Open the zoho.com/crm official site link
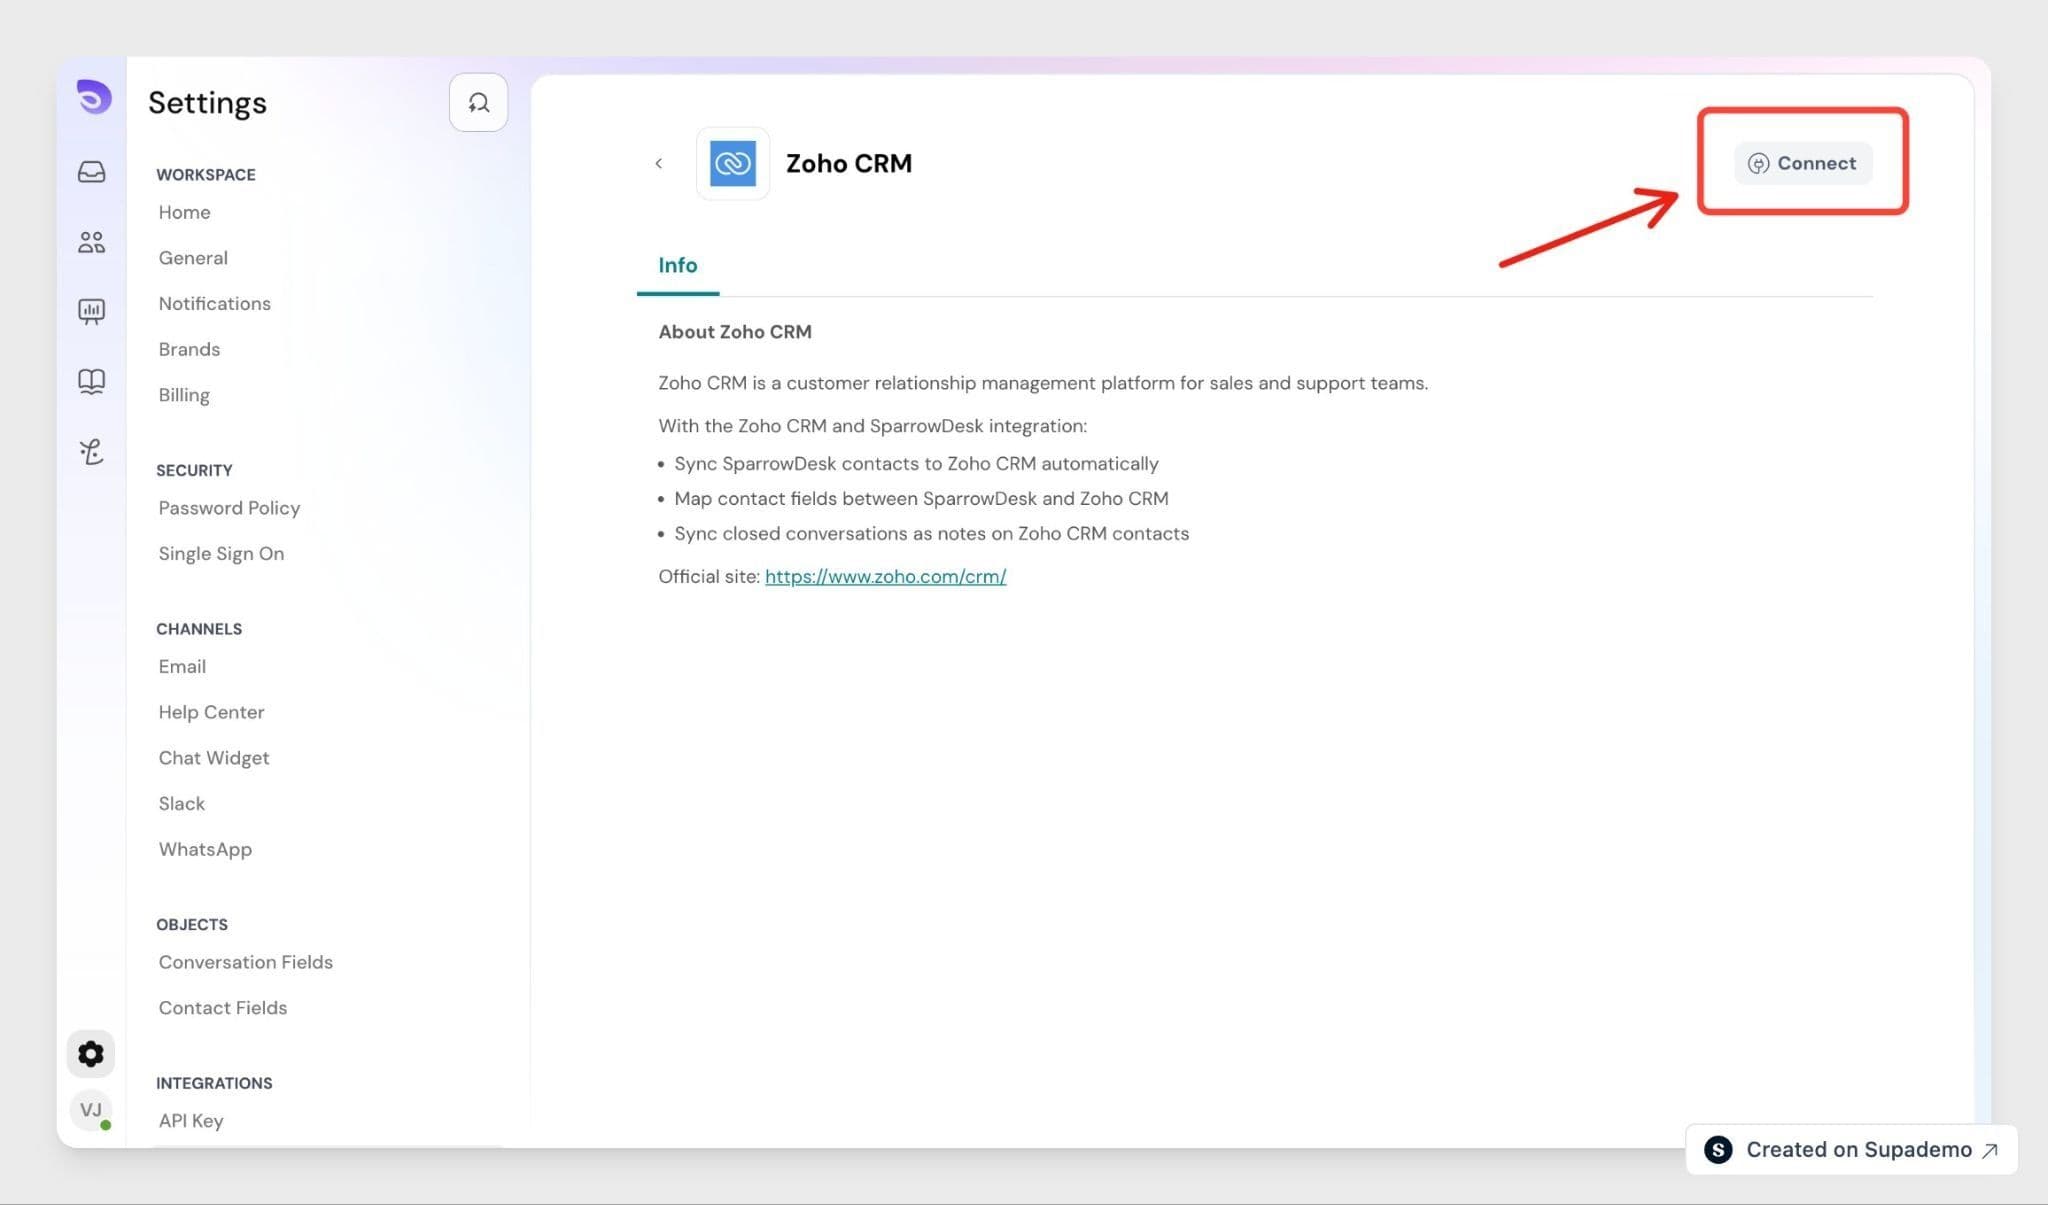 (885, 576)
